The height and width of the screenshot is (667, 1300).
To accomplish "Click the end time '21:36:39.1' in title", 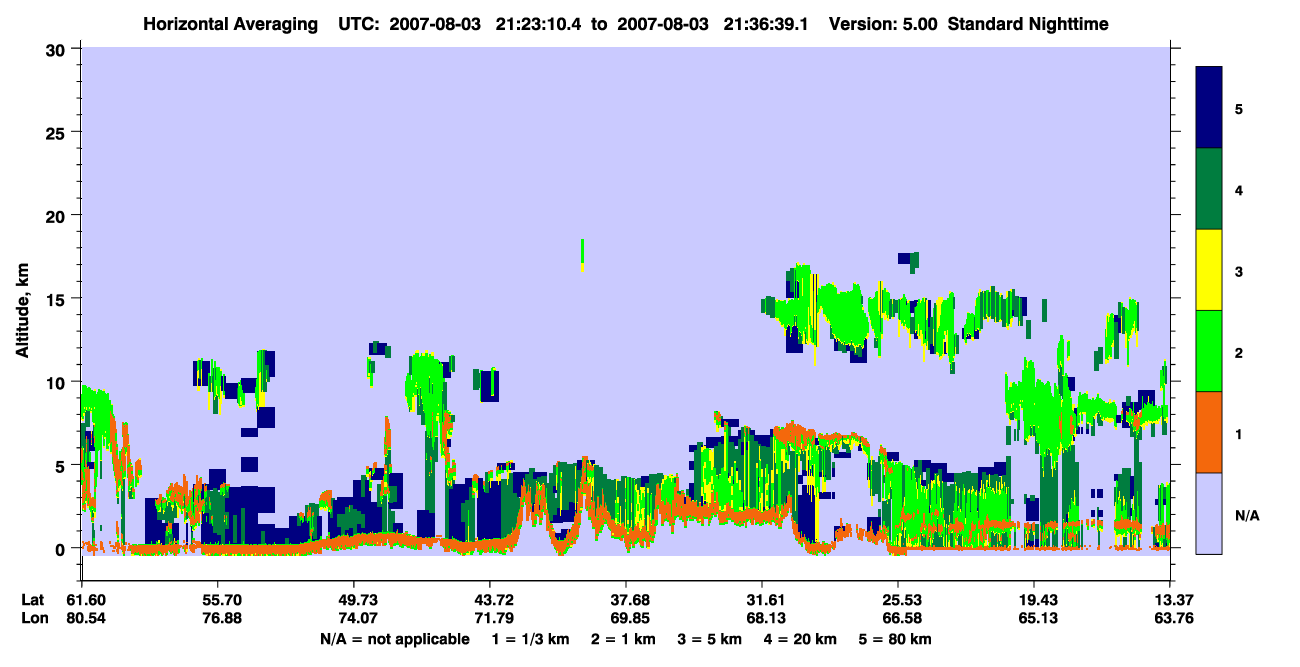I will (x=768, y=24).
